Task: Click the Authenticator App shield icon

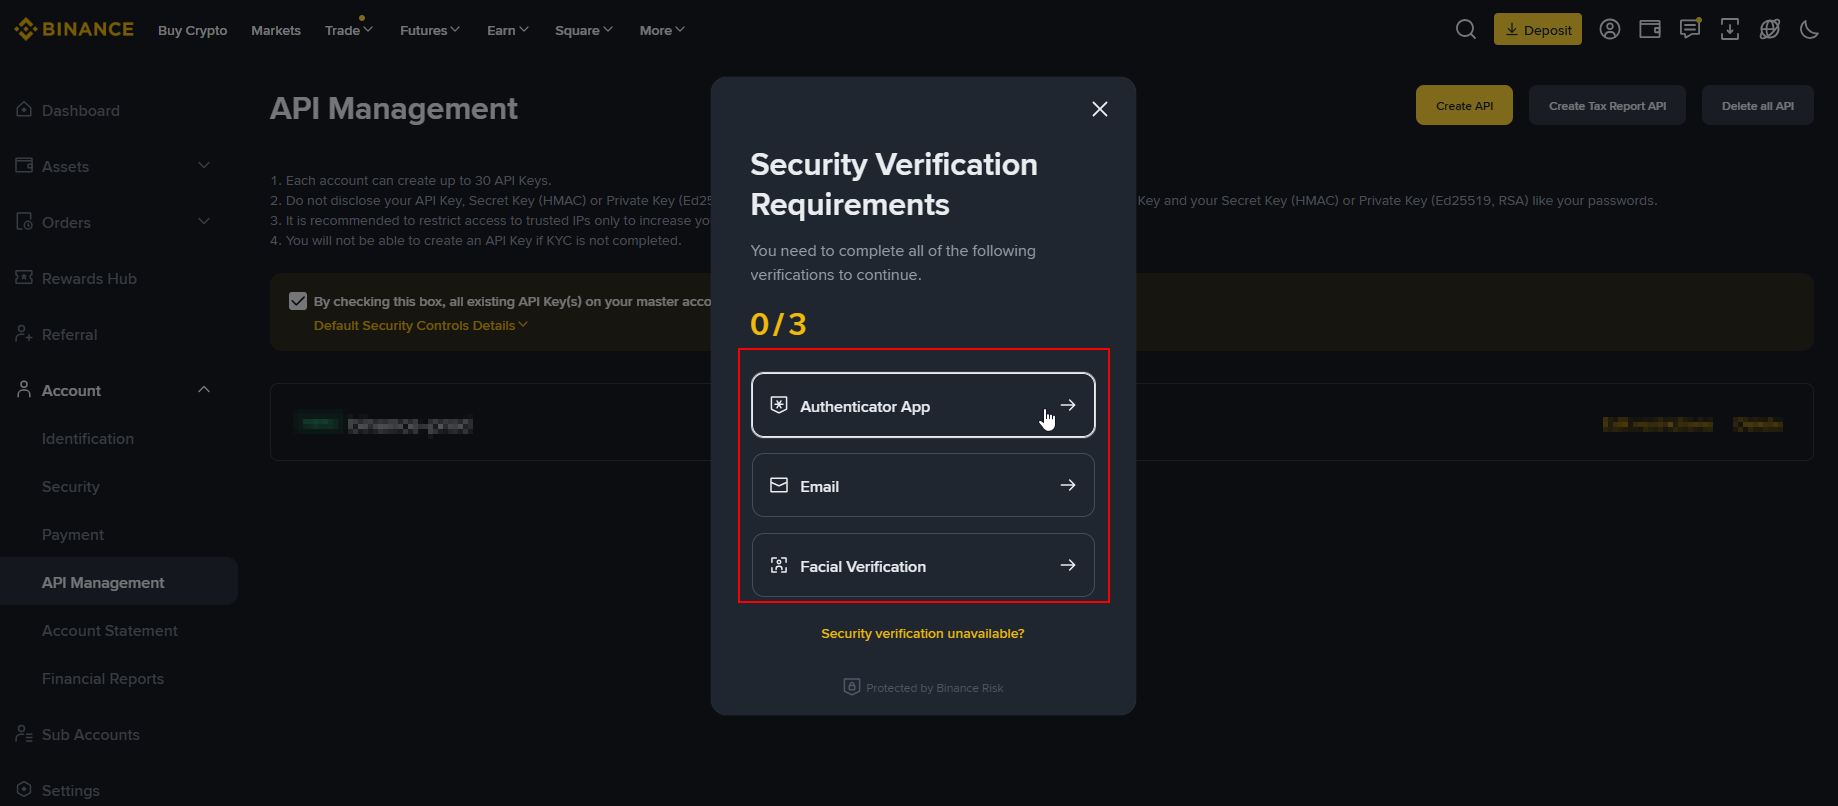Action: pos(779,405)
